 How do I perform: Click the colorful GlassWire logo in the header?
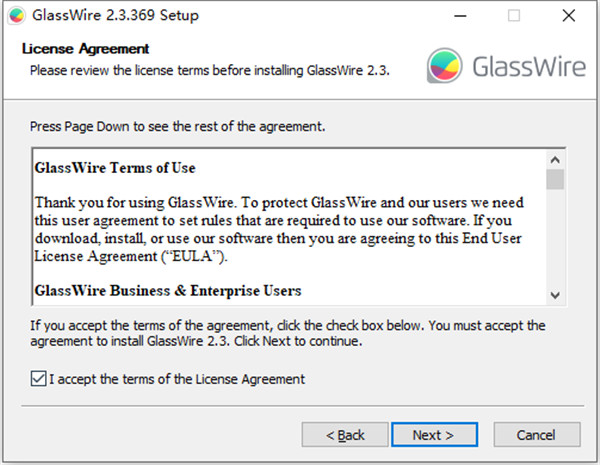click(x=444, y=65)
